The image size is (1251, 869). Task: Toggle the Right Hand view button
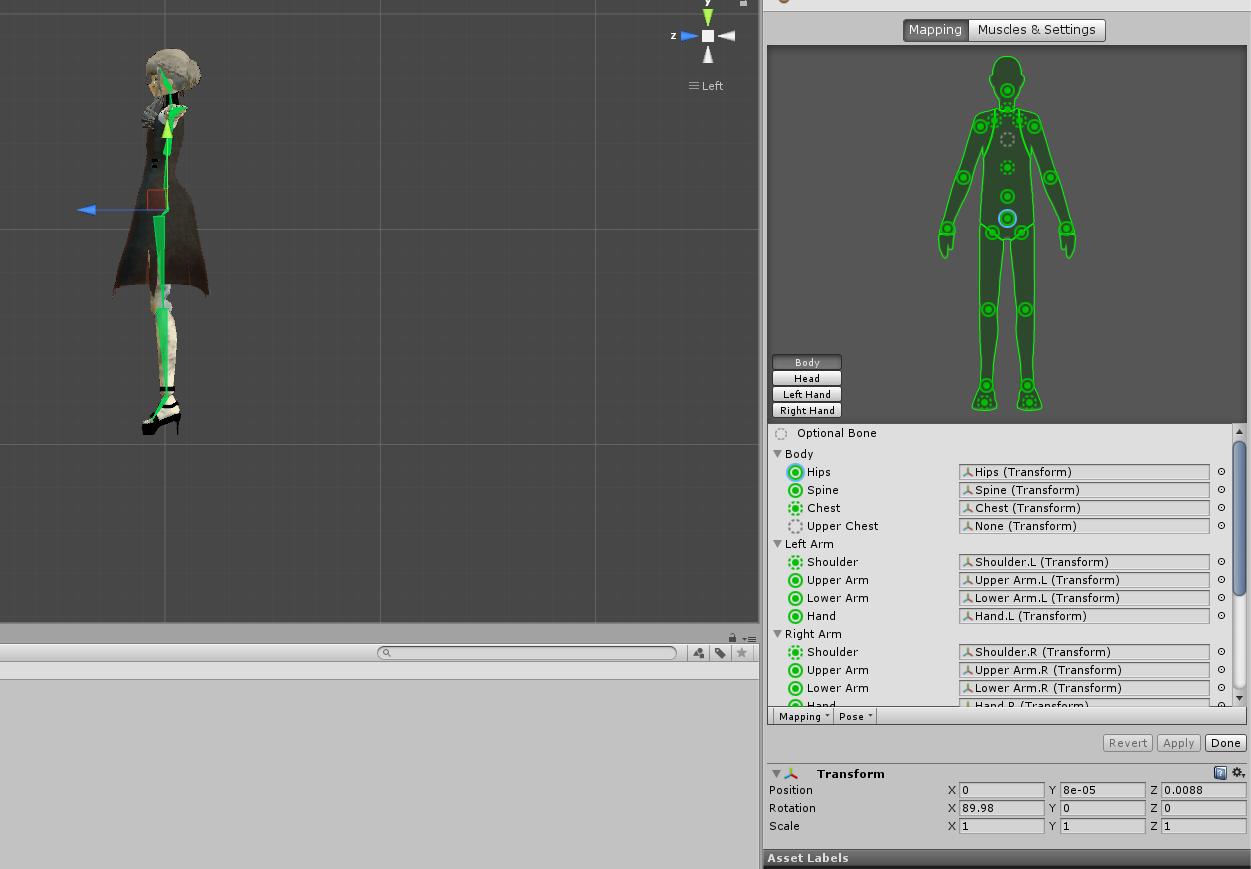tap(807, 410)
